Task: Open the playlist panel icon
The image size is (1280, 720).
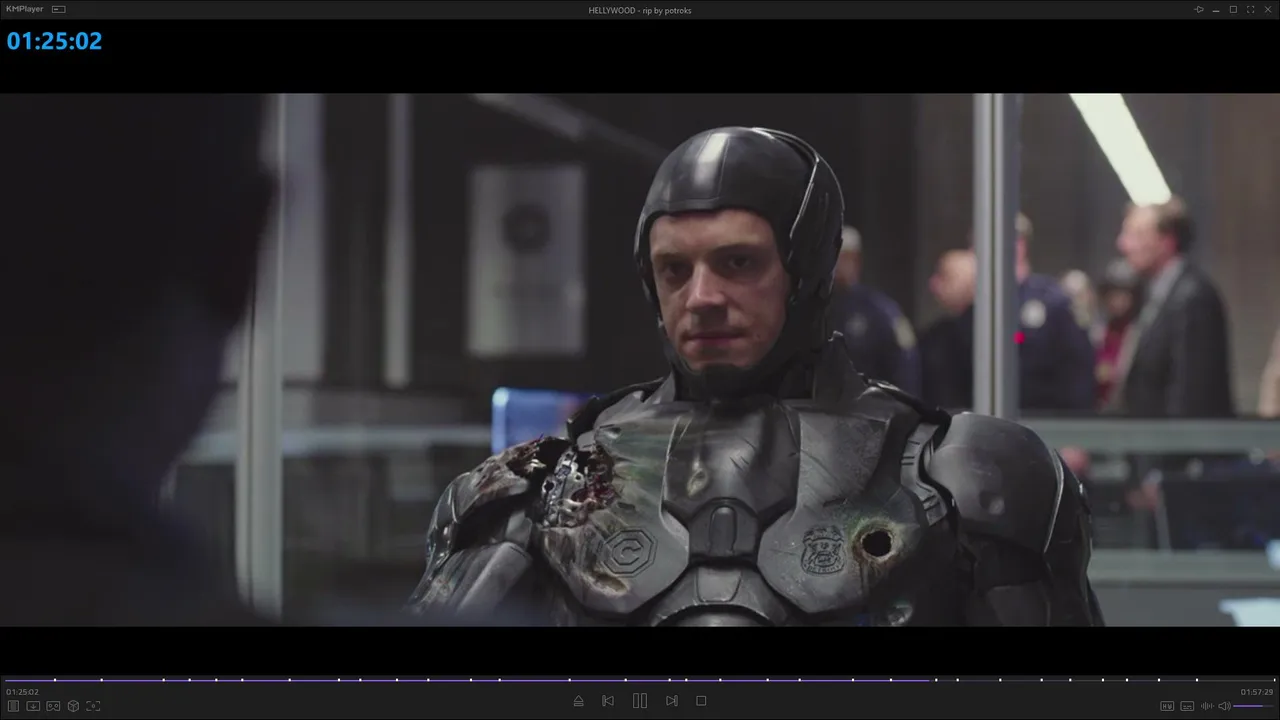Action: (x=14, y=706)
